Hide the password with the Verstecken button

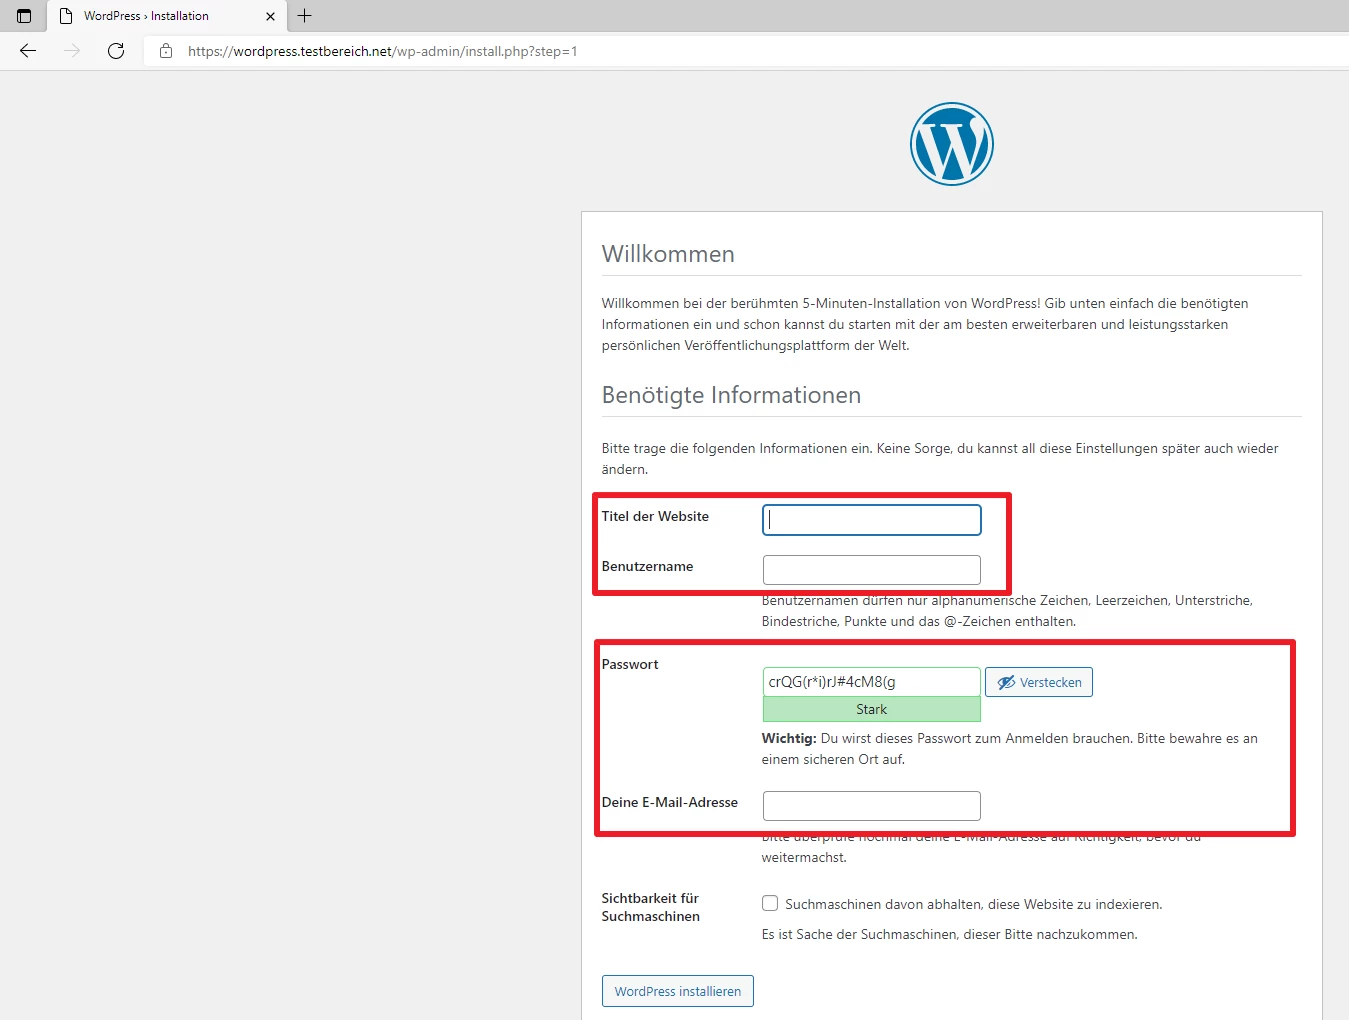coord(1039,682)
